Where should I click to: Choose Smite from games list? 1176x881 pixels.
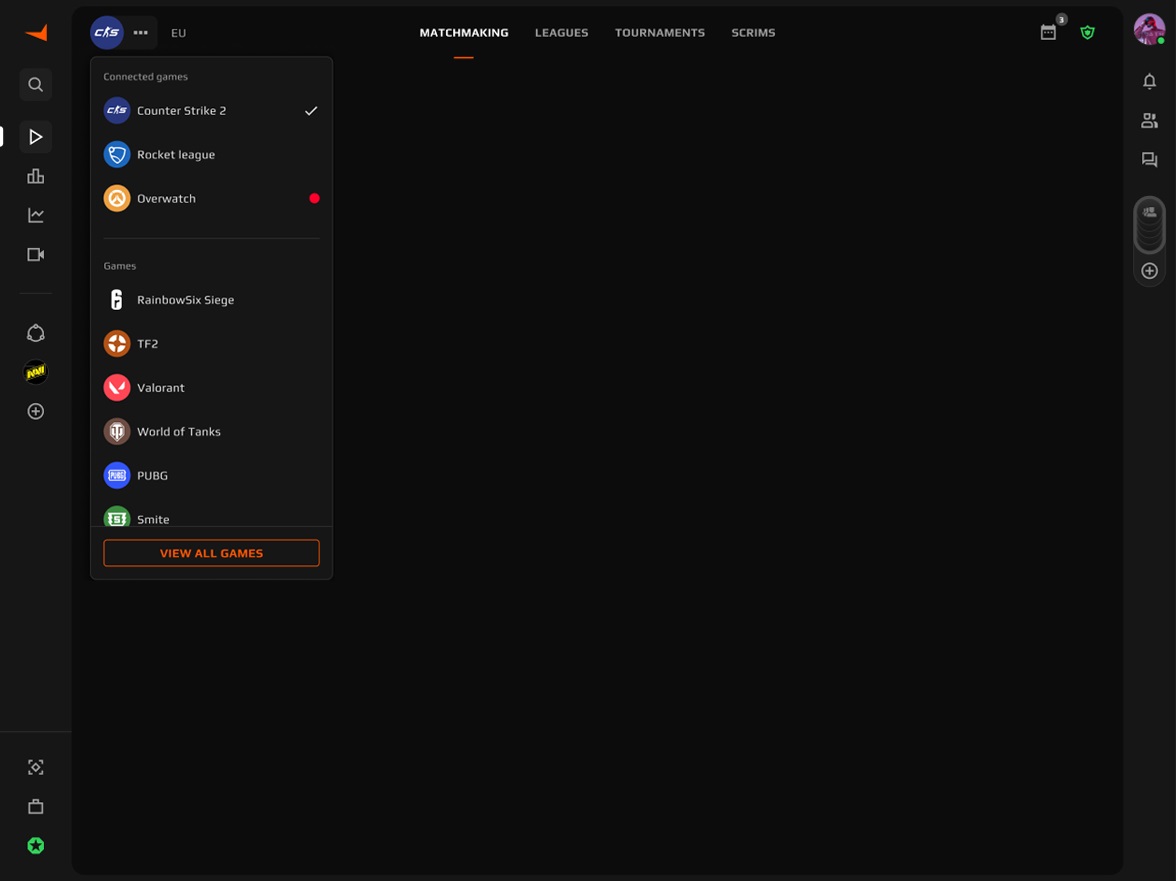coord(212,517)
